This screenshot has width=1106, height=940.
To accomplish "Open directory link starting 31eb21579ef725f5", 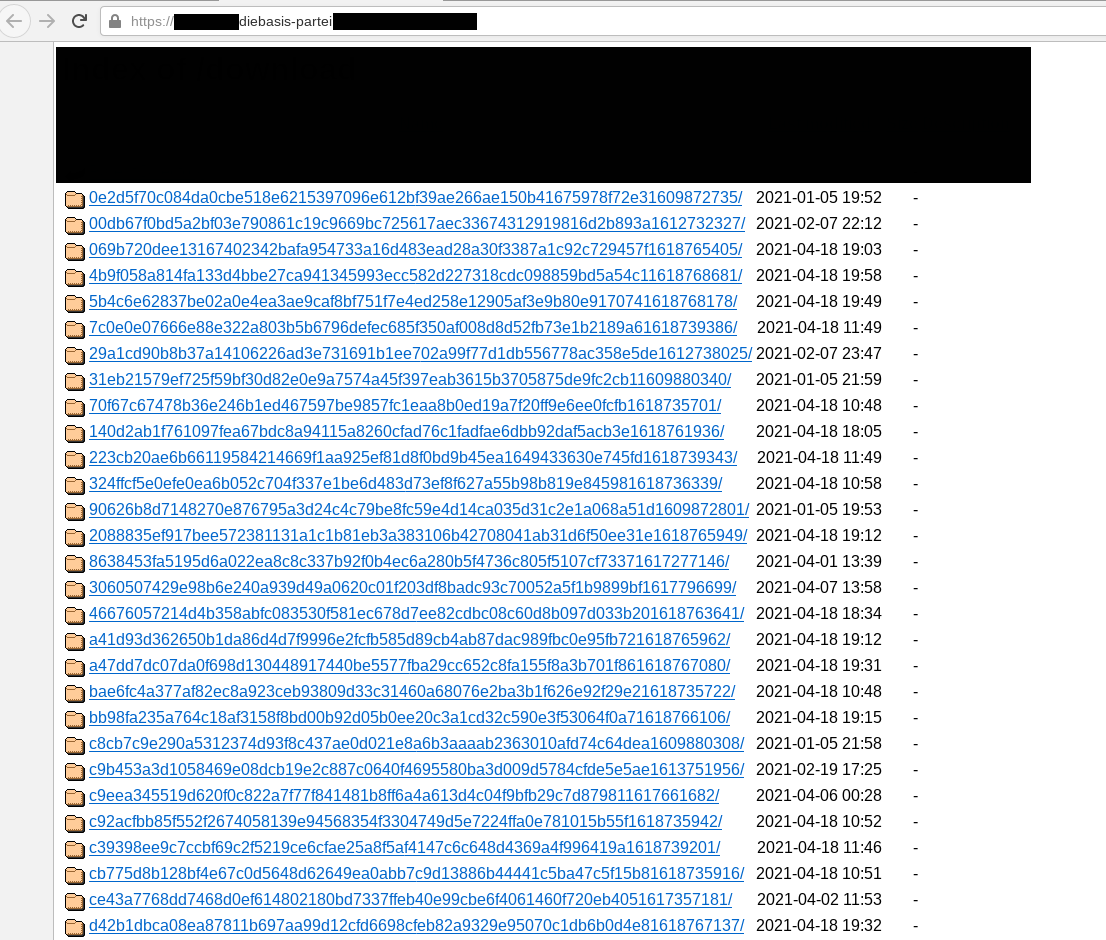I will click(x=411, y=379).
